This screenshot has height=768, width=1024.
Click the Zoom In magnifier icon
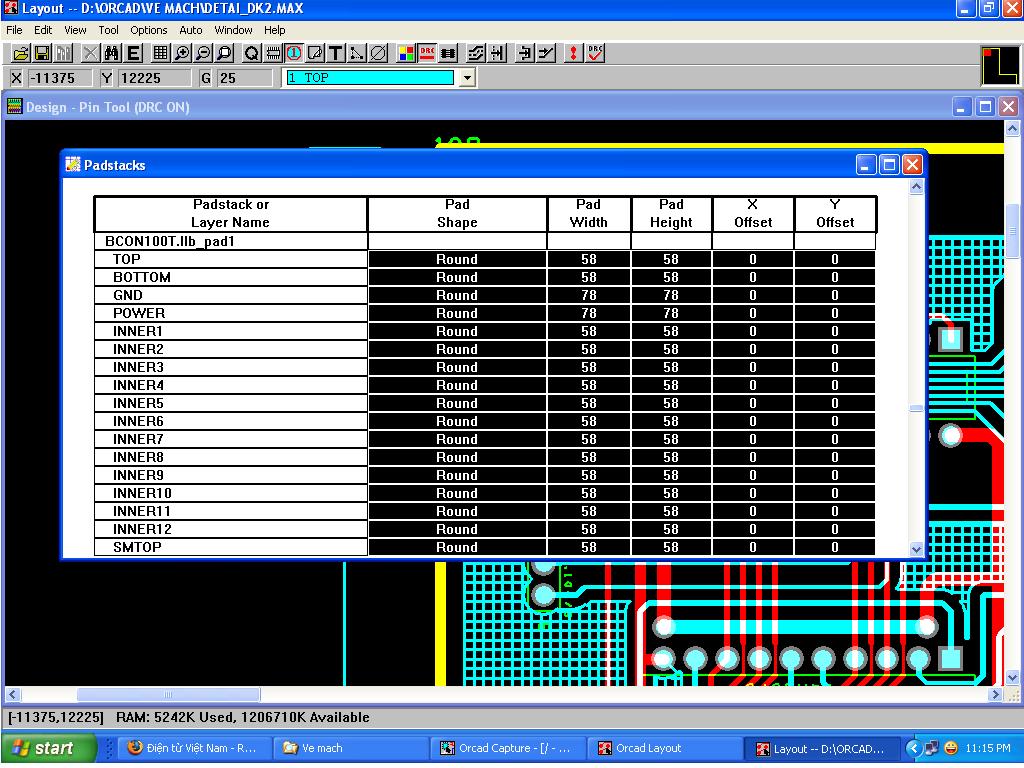pos(182,54)
